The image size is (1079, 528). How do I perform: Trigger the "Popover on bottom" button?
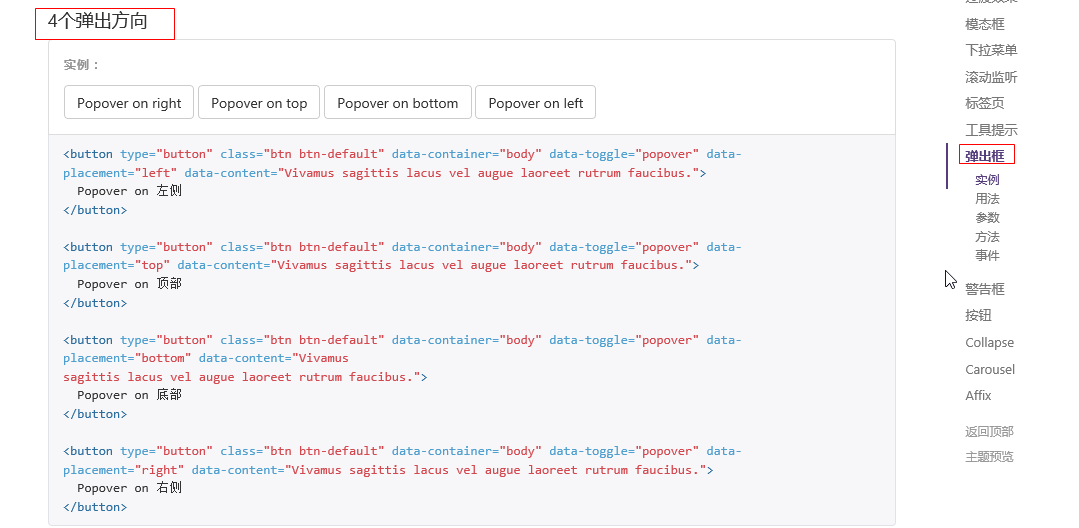(x=397, y=103)
